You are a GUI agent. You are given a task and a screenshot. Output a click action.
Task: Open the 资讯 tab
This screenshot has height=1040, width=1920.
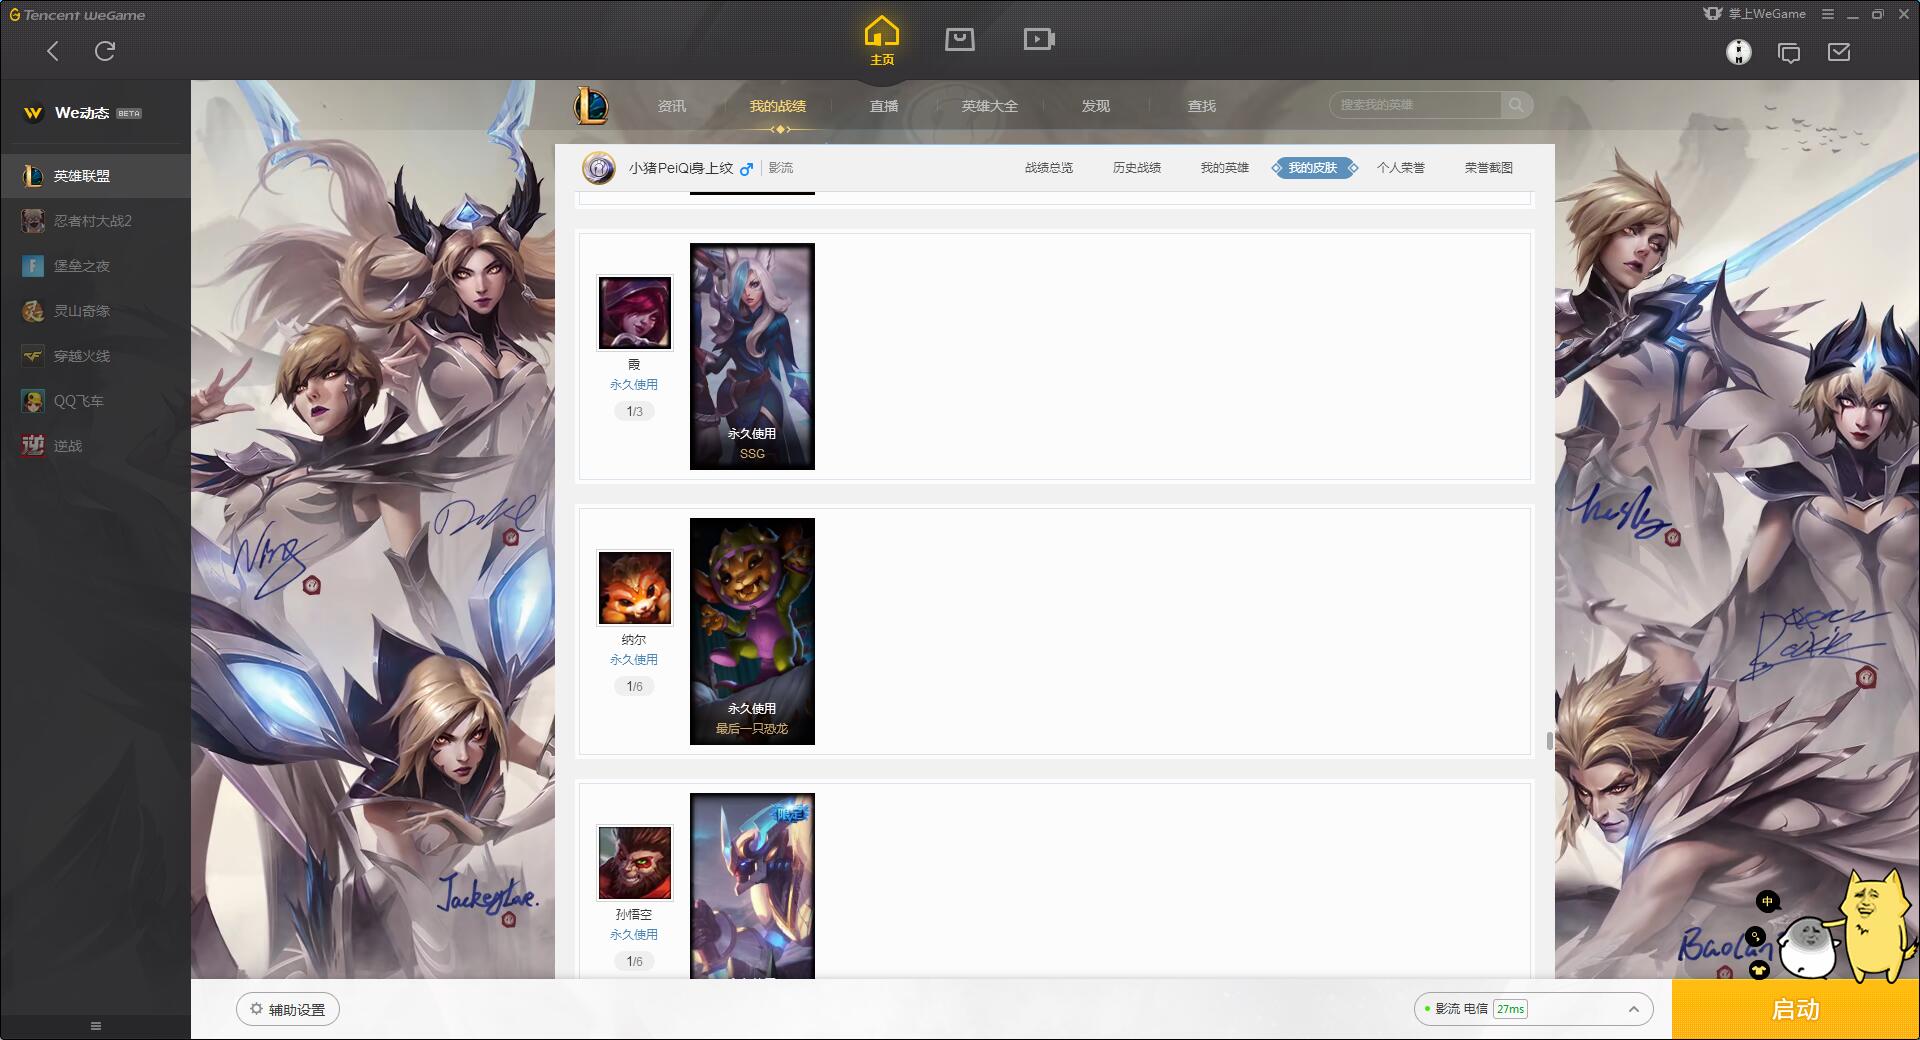pyautogui.click(x=672, y=106)
